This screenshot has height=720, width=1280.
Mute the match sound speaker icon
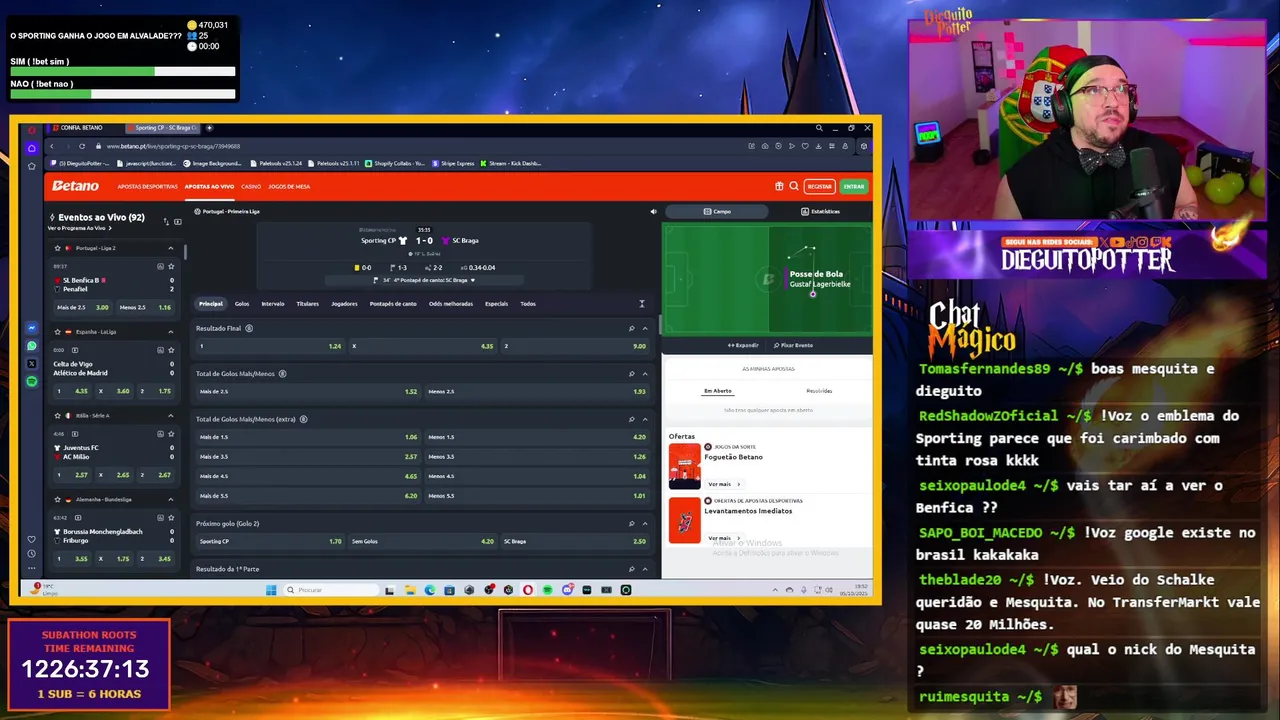pyautogui.click(x=653, y=212)
